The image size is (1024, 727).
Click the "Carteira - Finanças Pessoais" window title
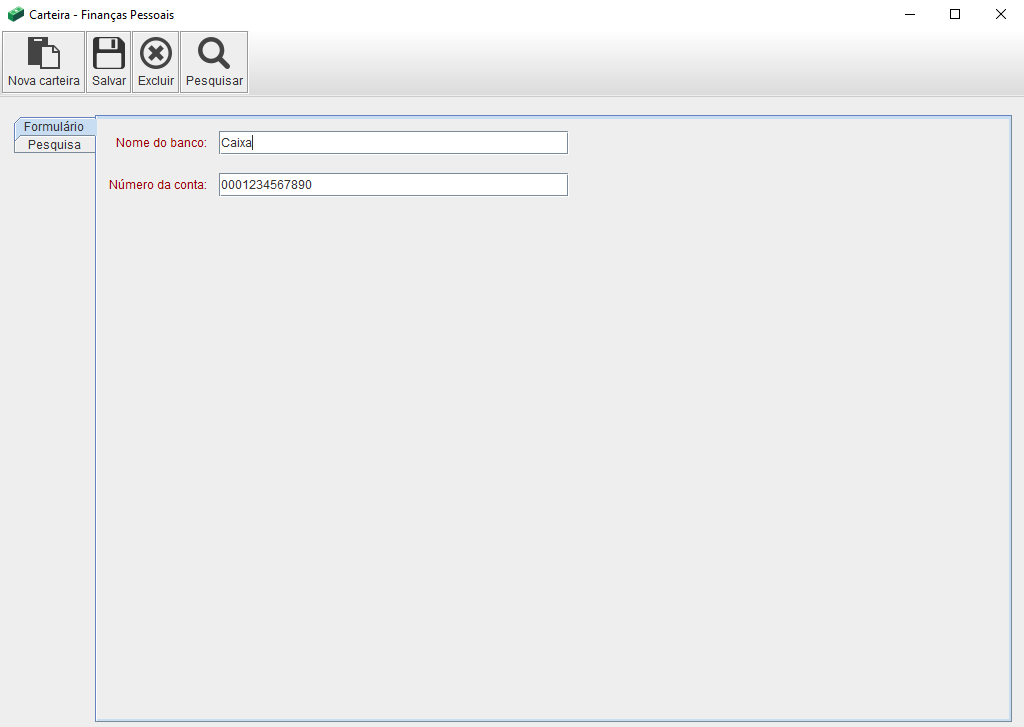(102, 15)
